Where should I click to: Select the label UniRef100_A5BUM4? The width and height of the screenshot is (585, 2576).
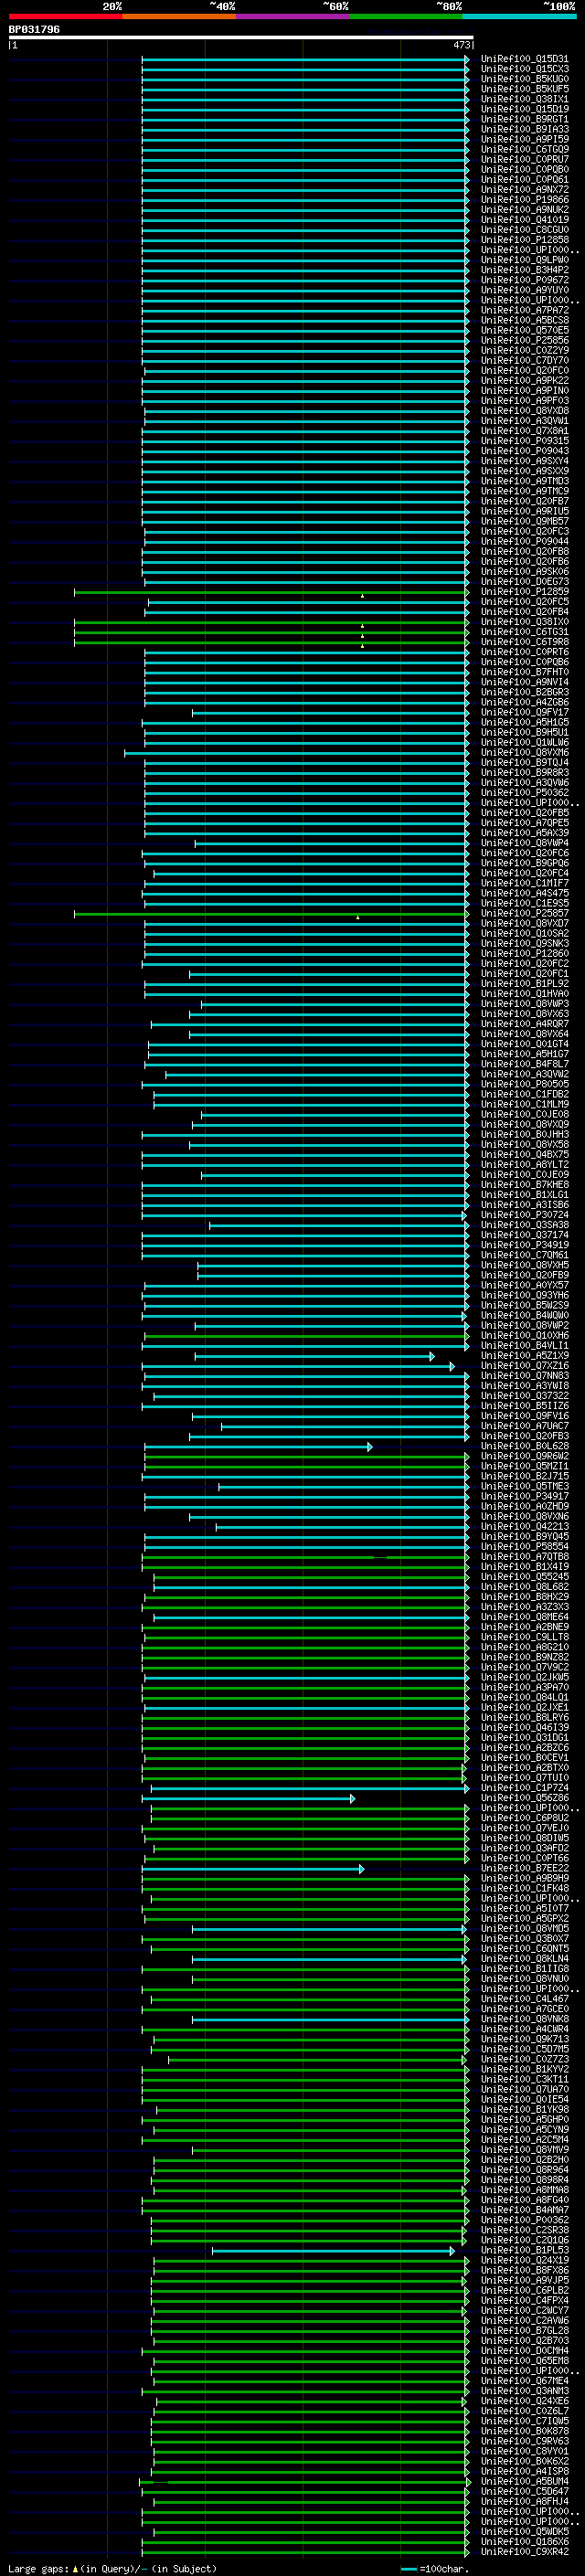[524, 2482]
